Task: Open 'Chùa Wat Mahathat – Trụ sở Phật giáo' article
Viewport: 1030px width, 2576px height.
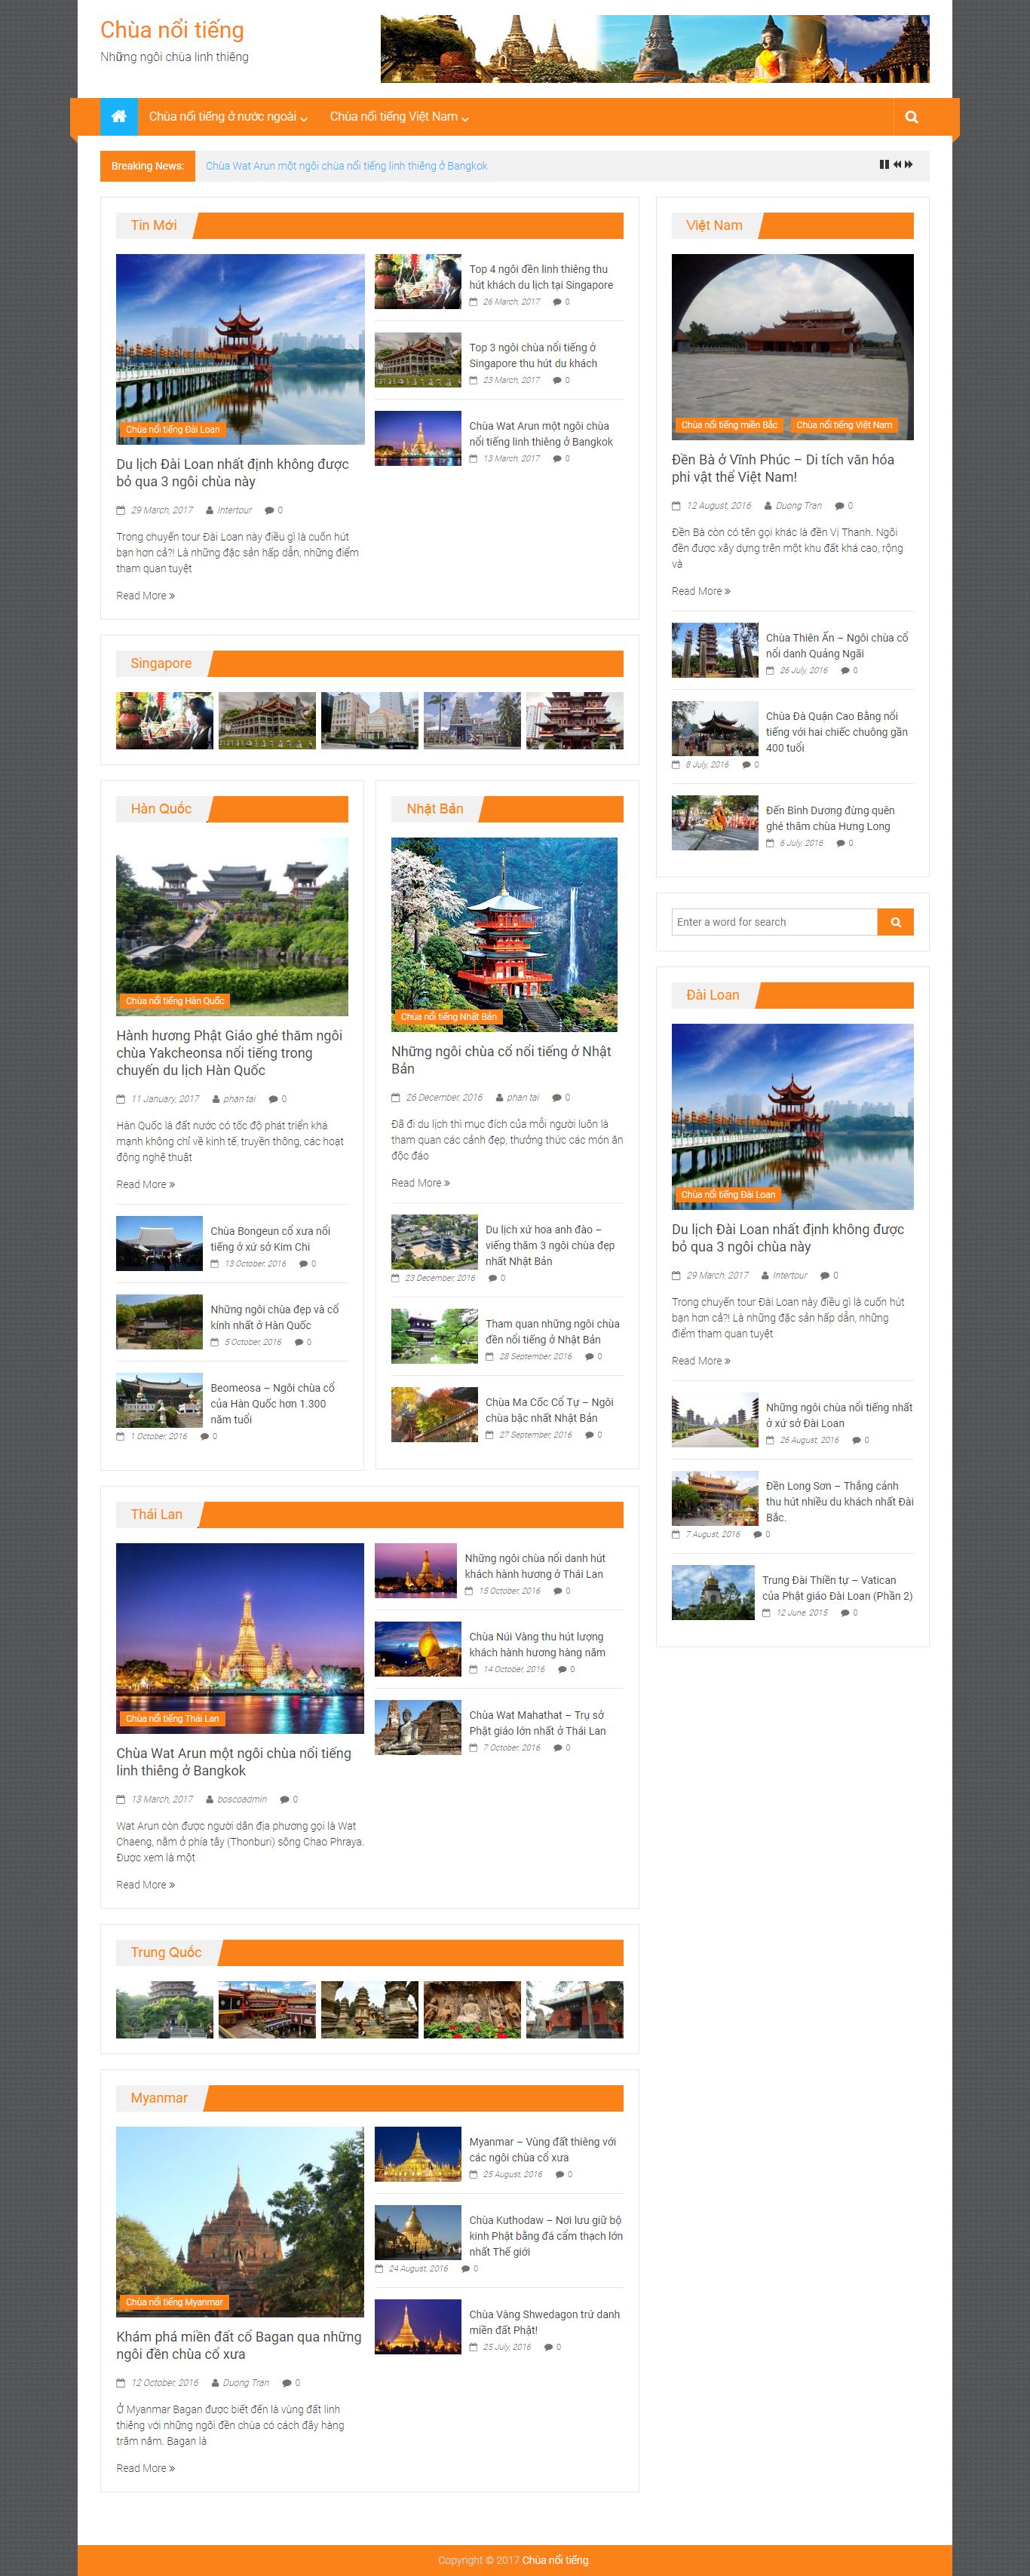Action: tap(537, 1723)
